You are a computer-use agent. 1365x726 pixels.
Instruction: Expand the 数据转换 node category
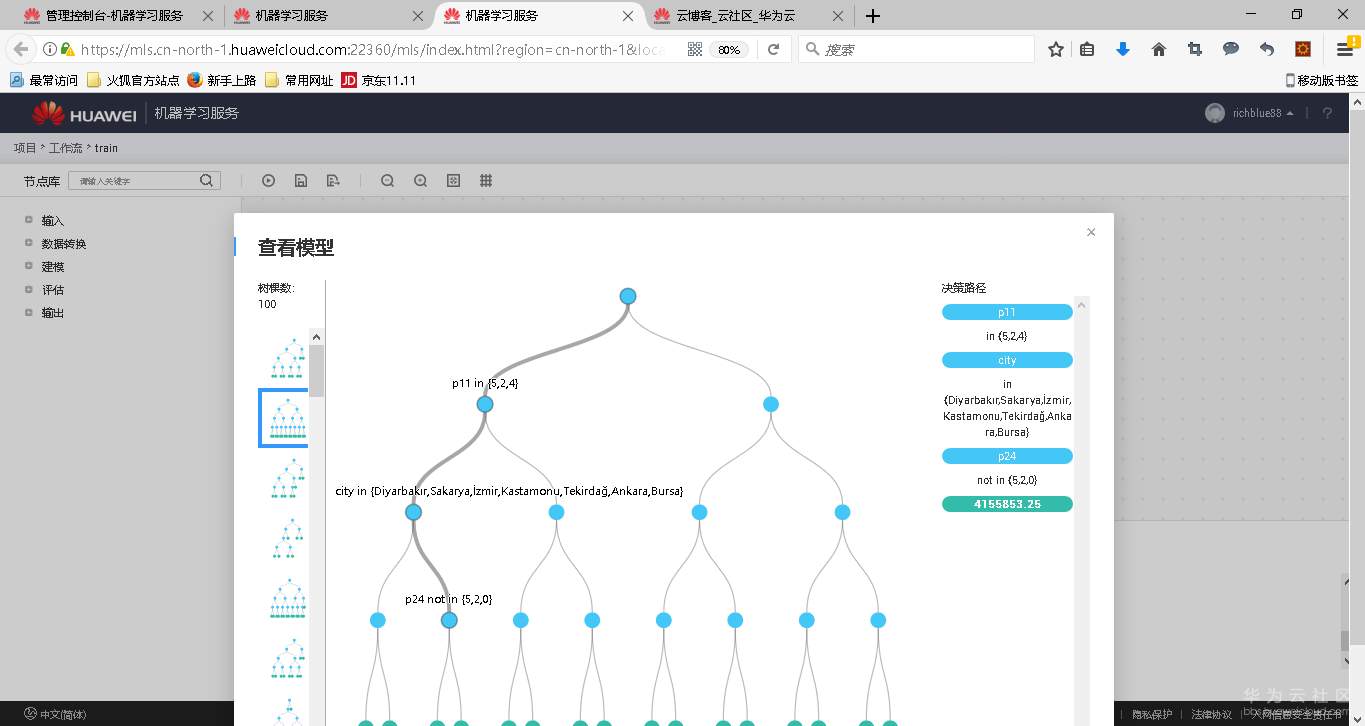[x=29, y=243]
